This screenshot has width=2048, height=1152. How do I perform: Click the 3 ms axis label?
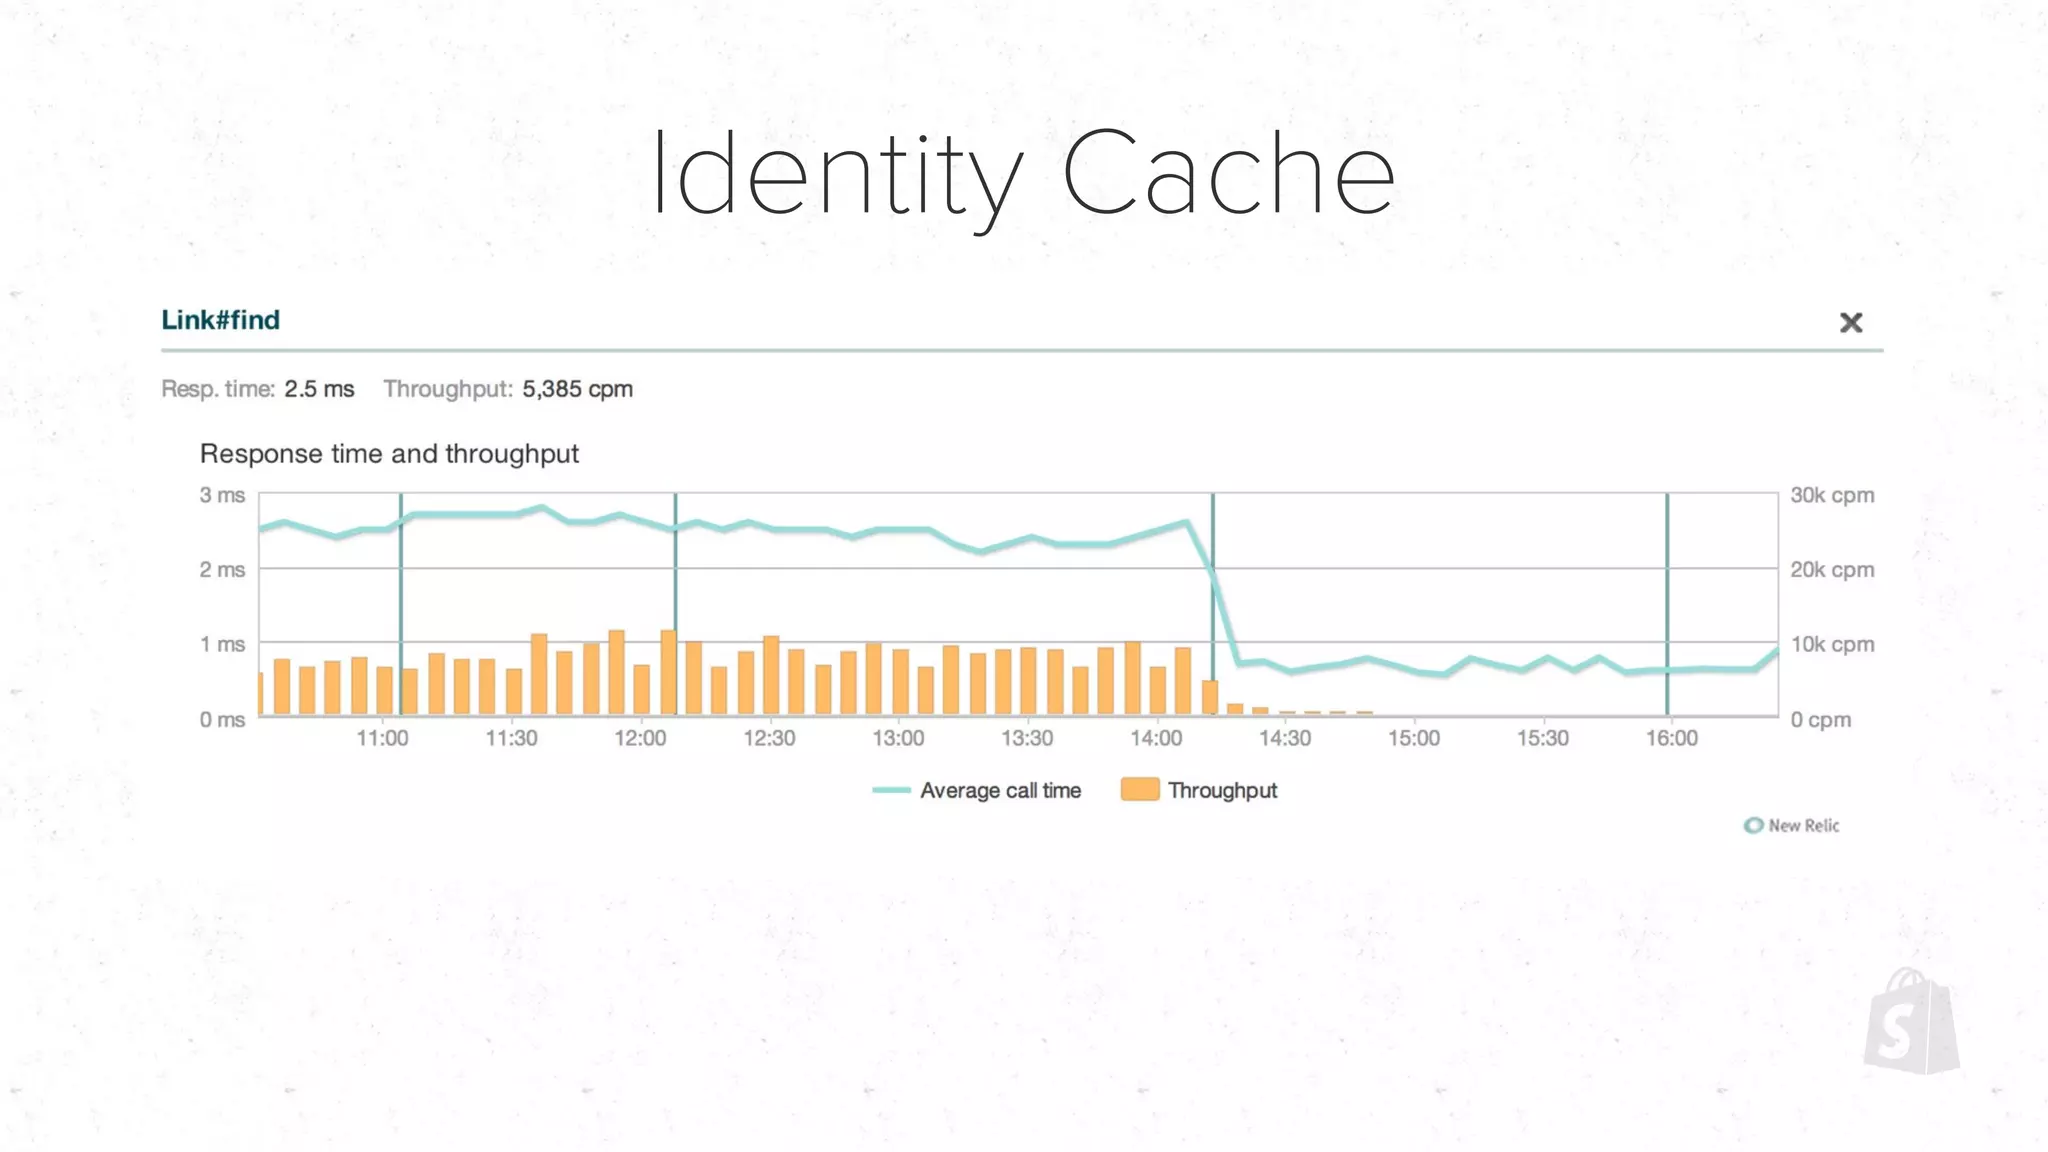[222, 495]
